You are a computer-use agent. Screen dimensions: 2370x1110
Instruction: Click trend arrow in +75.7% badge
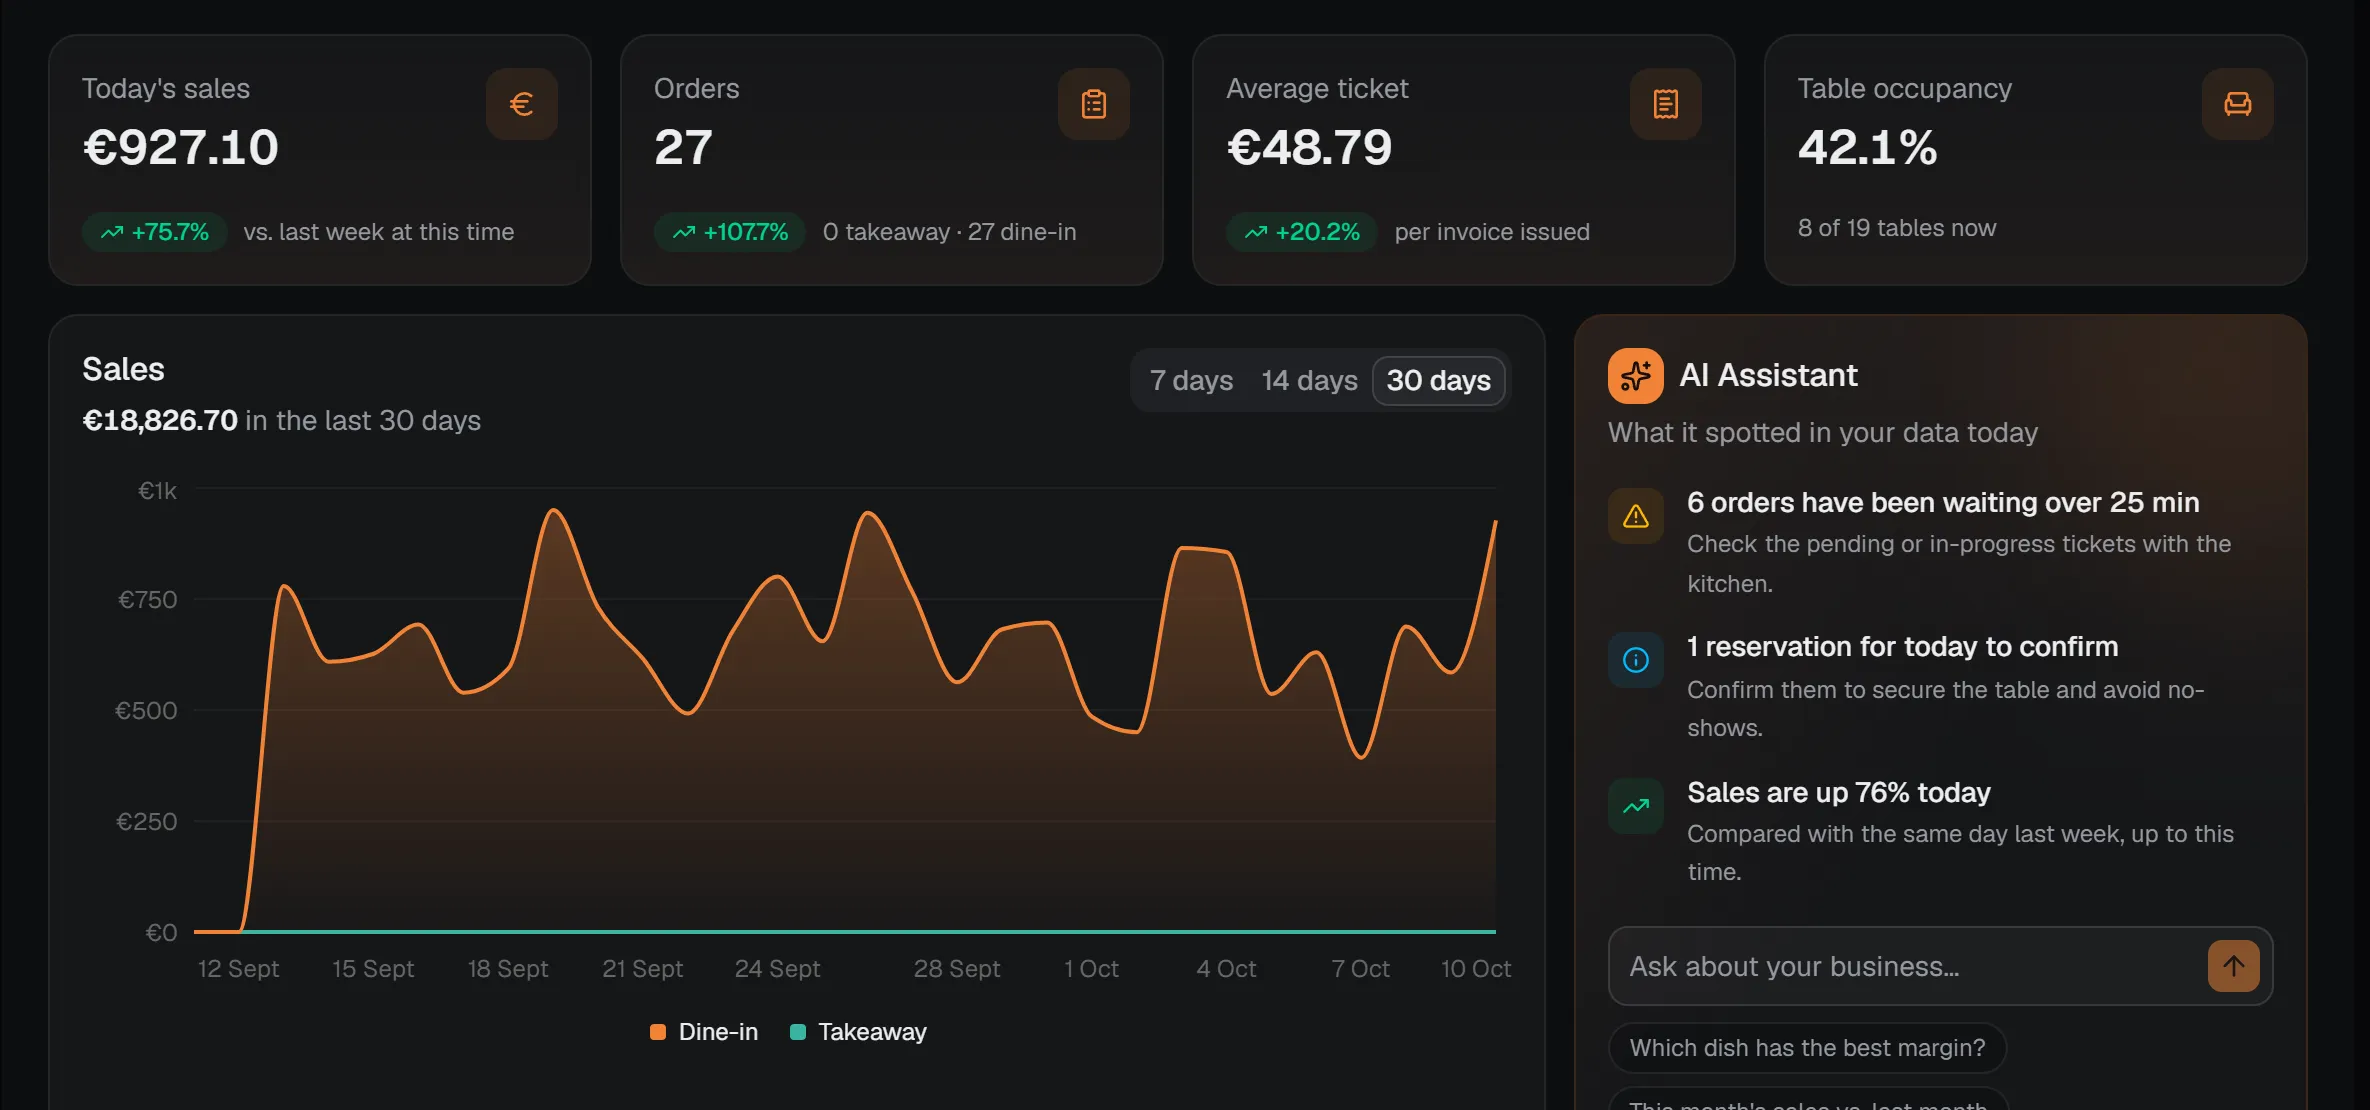[x=112, y=232]
